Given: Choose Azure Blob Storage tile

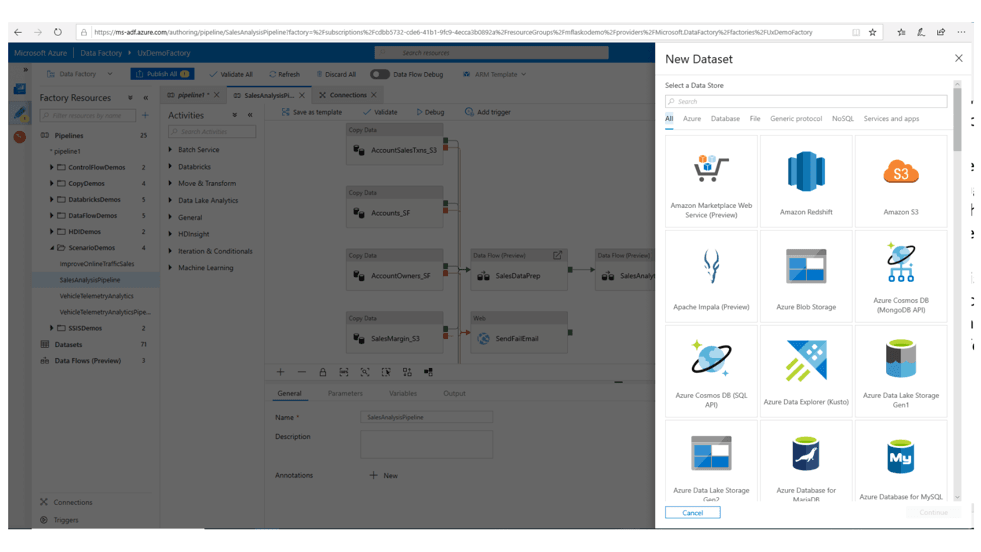Looking at the screenshot, I should point(806,276).
